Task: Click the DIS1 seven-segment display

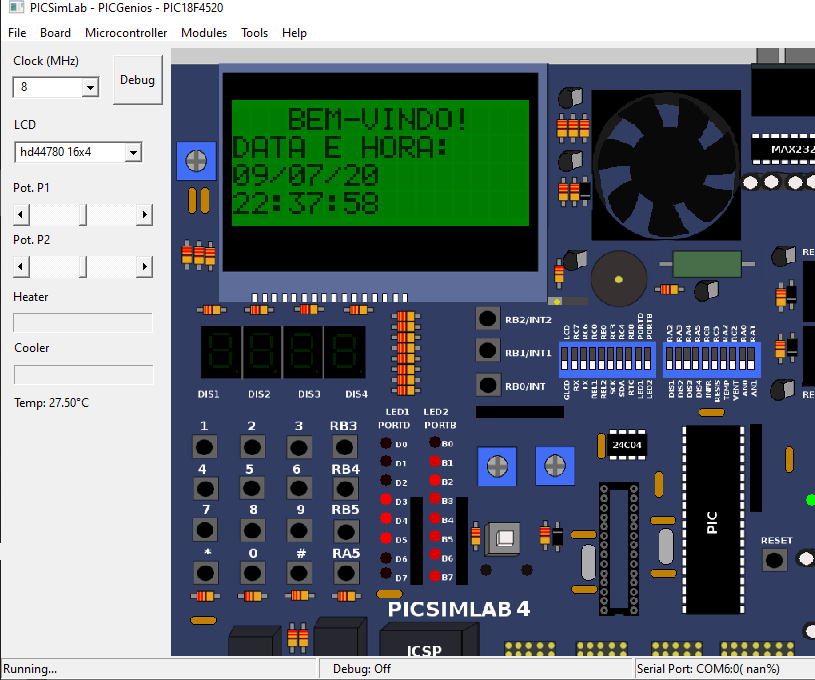Action: pos(220,352)
